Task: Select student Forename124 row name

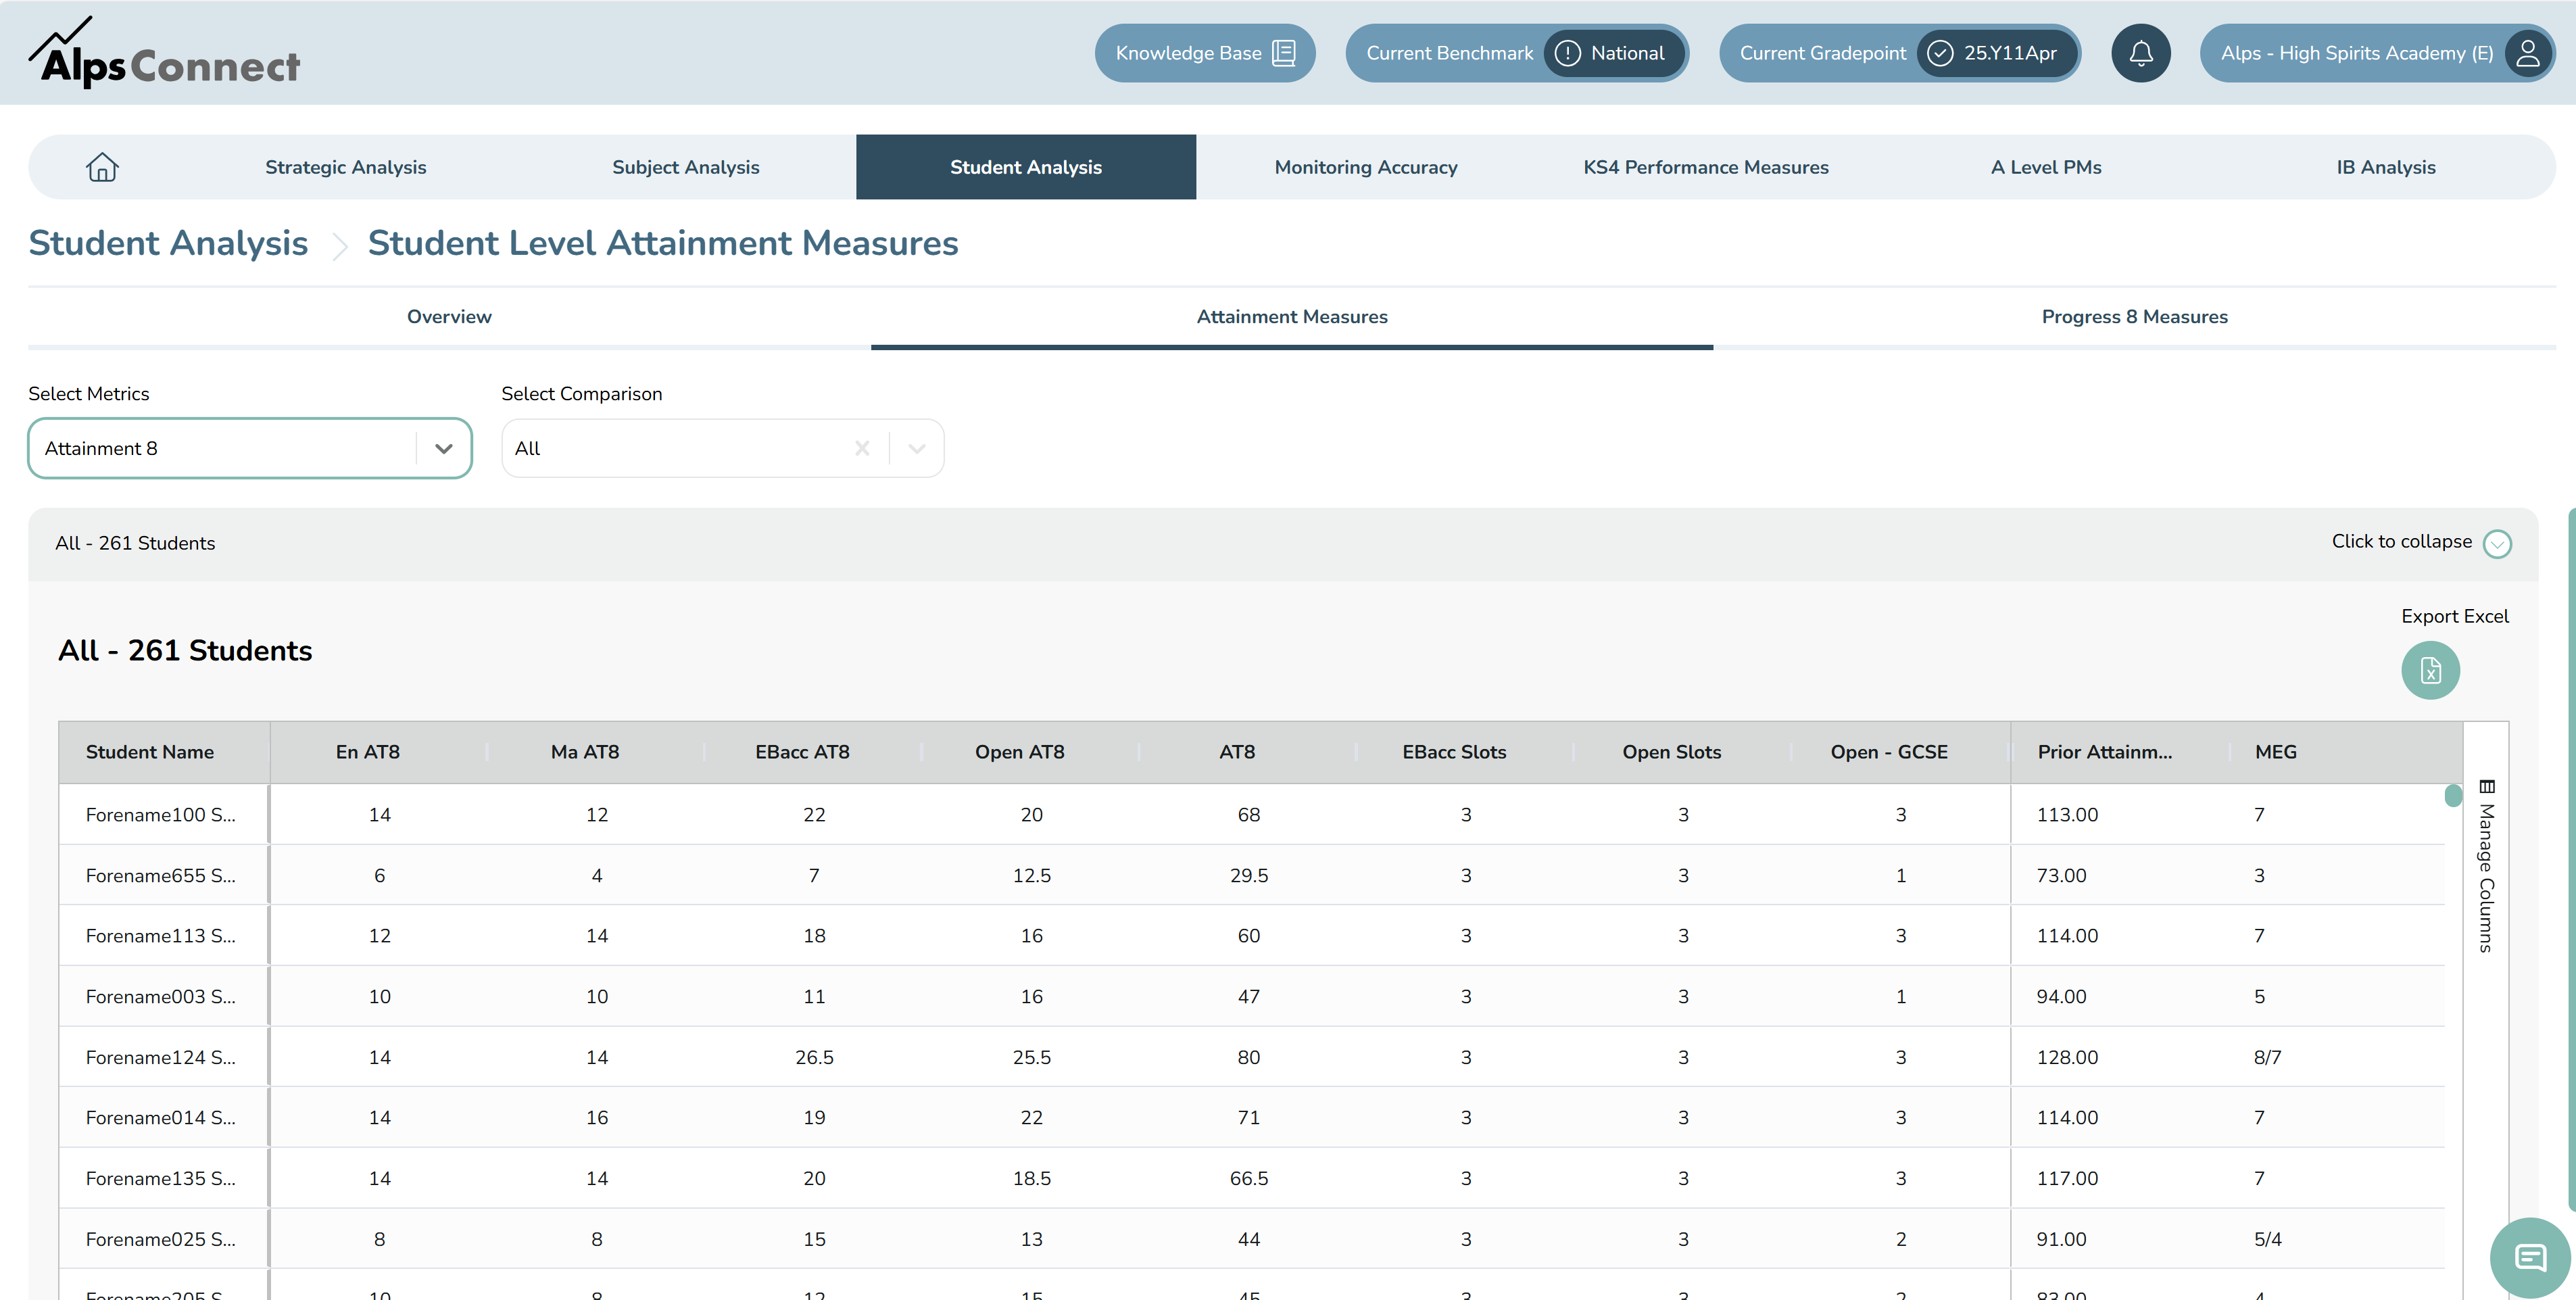Action: coord(161,1058)
